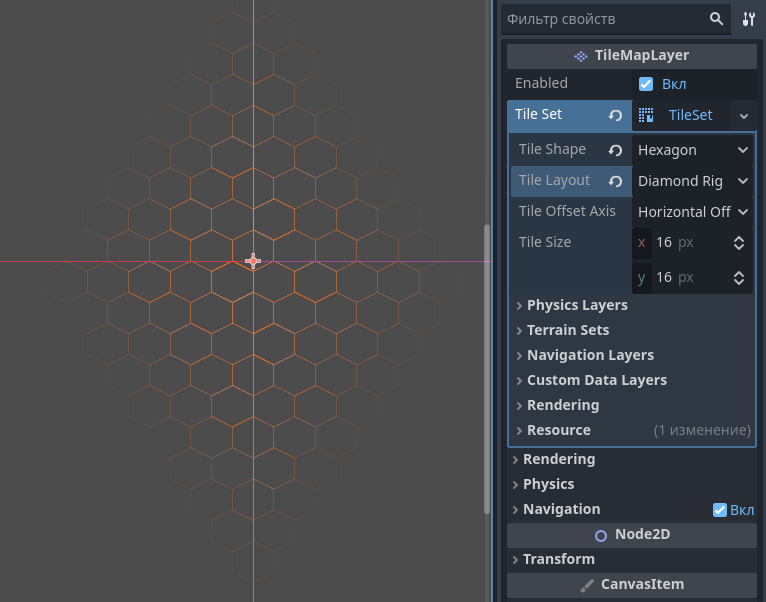The image size is (766, 602).
Task: Open the Tile Layout Diamond dropdown
Action: point(693,181)
